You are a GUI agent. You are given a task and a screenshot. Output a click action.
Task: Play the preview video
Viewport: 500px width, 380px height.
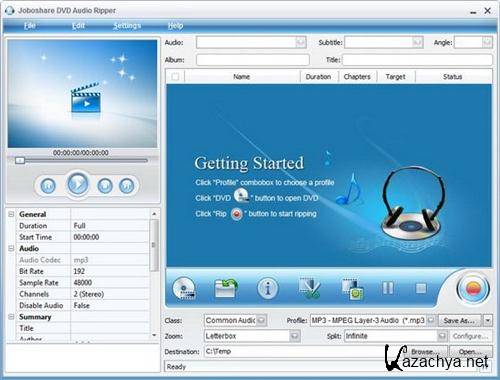[x=77, y=184]
